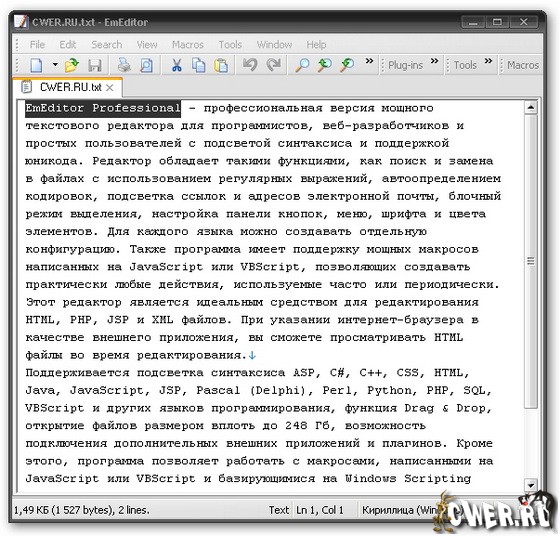Screen dimensions: 560x536
Task: Click the Text mode status bar entry
Action: [279, 510]
